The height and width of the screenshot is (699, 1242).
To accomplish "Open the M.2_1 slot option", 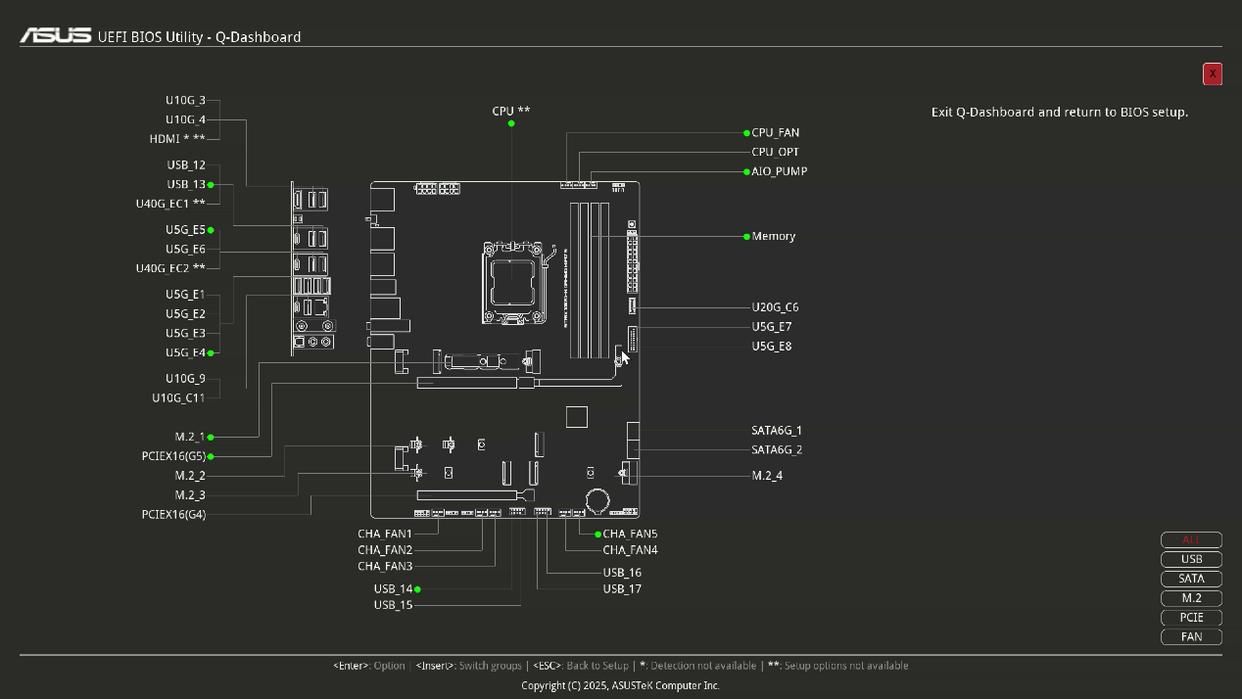I will click(x=190, y=437).
